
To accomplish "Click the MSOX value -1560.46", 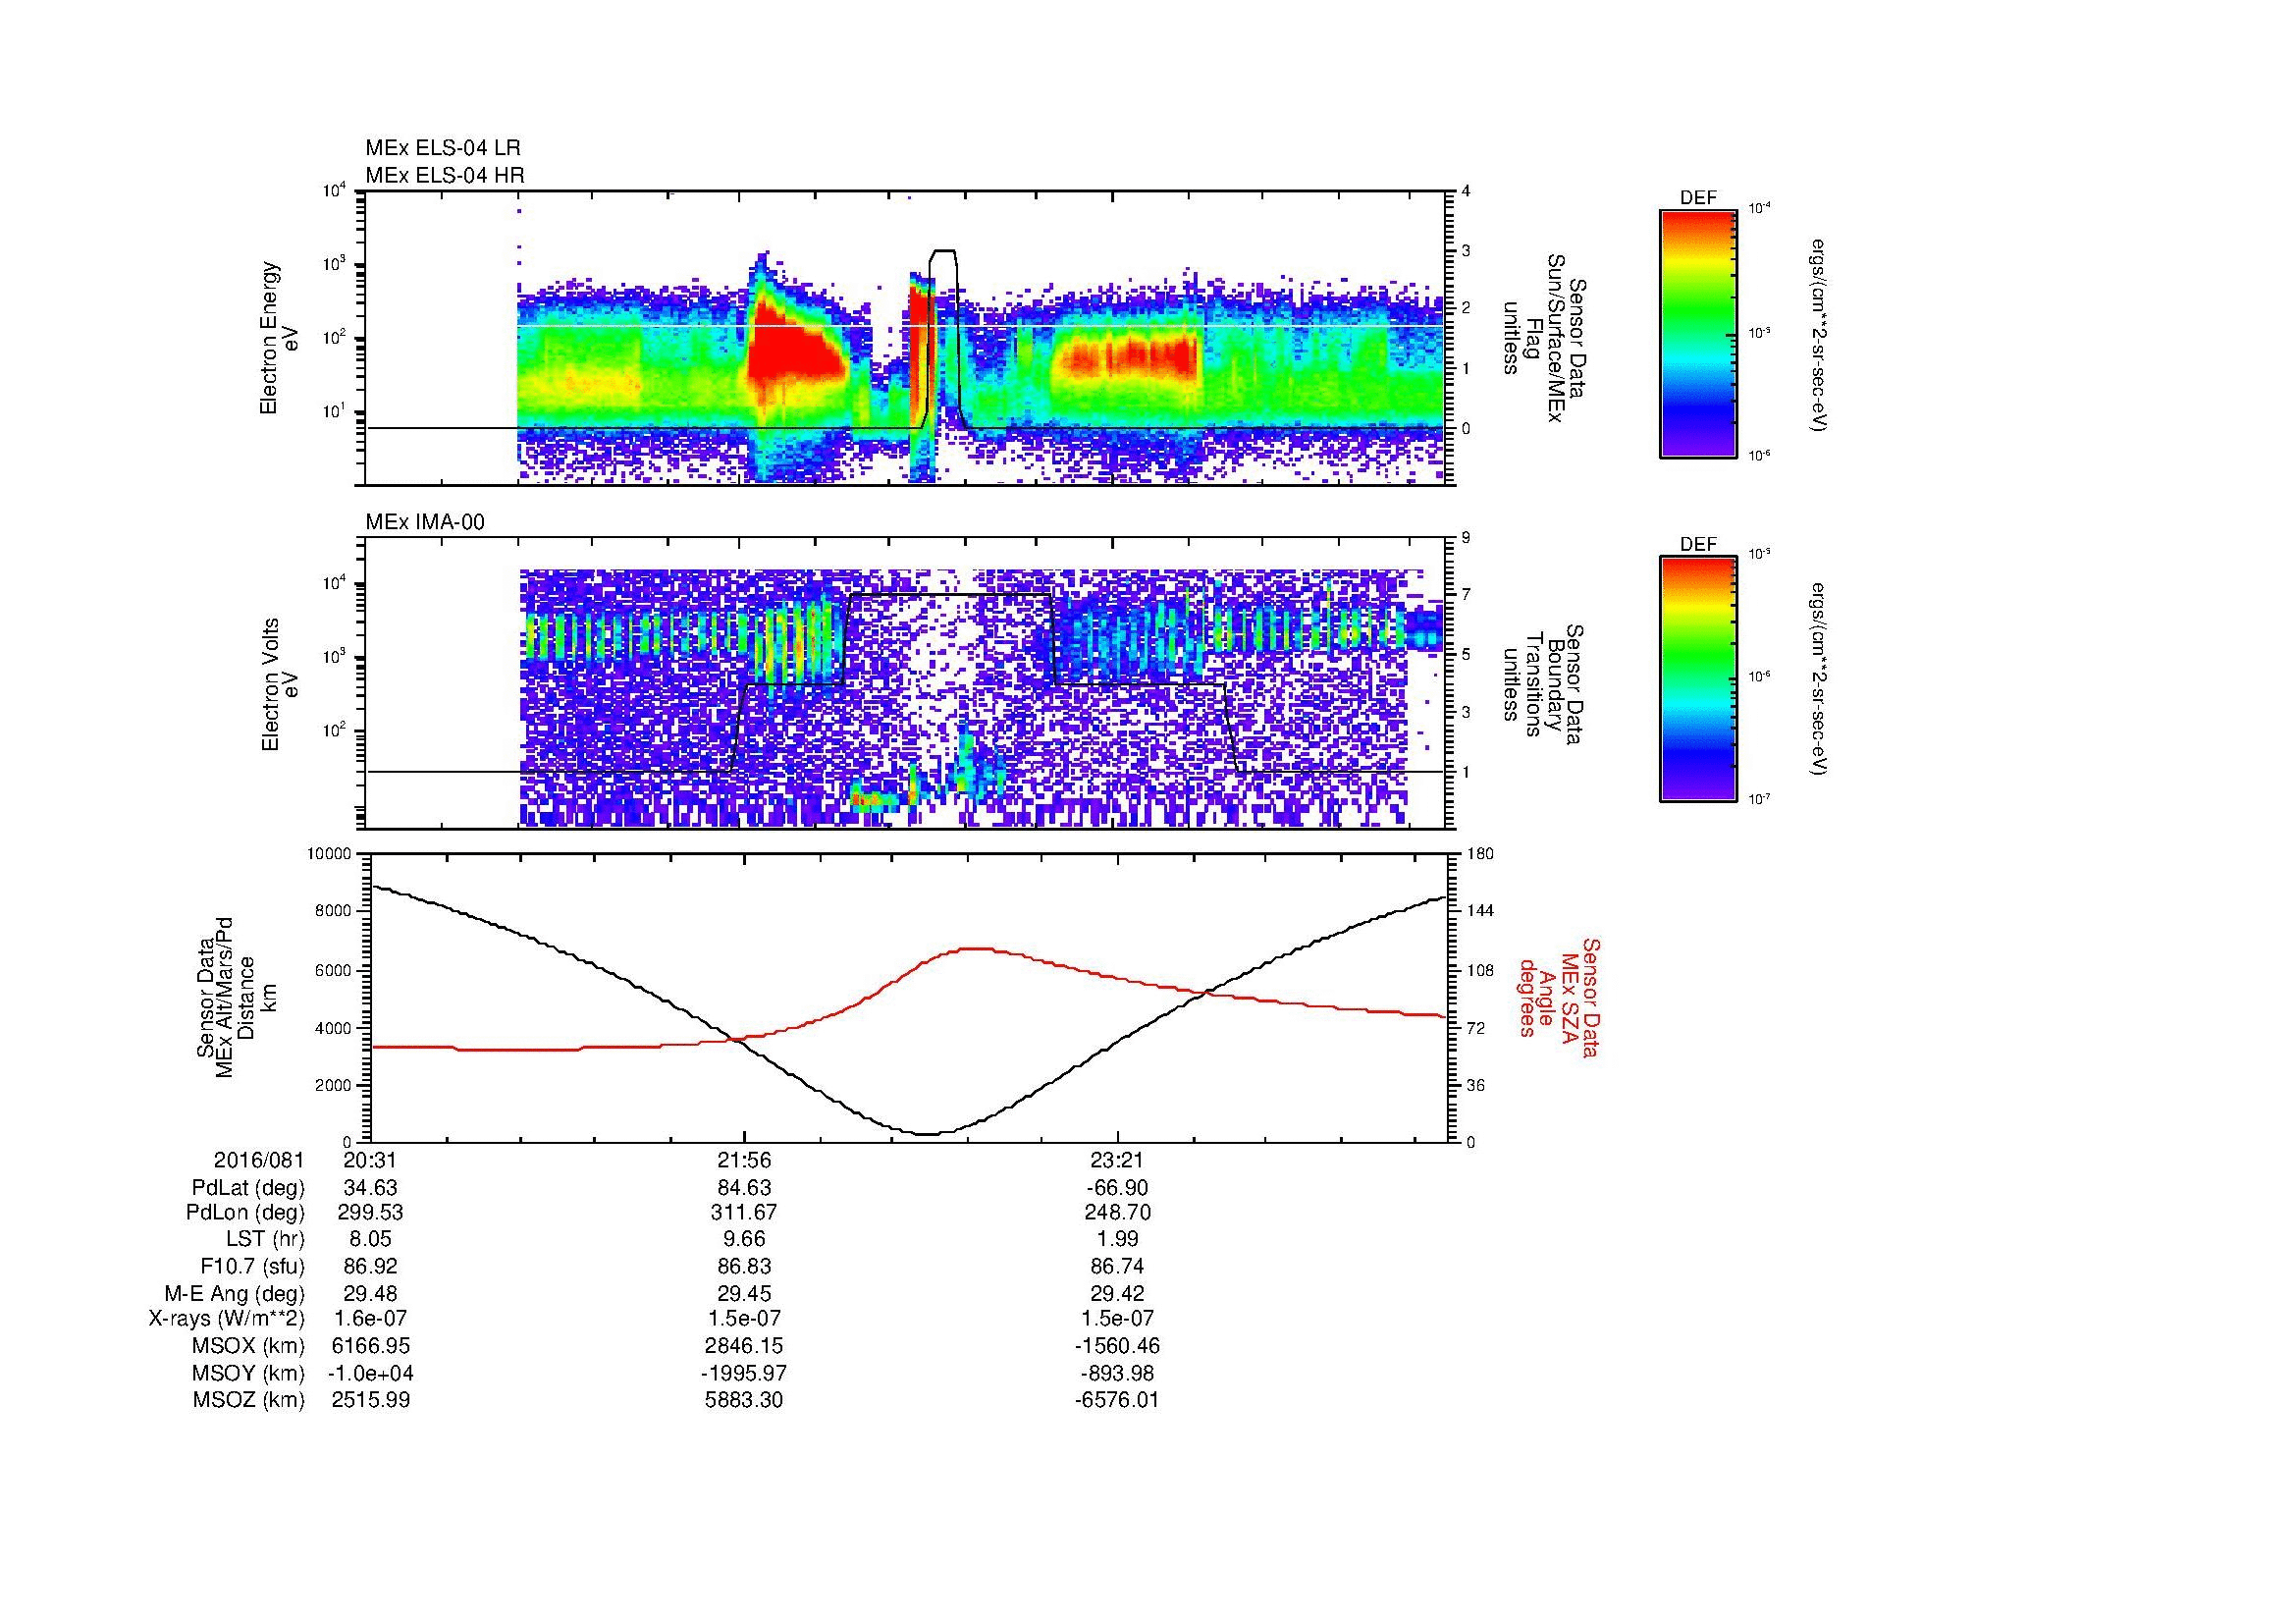I will (x=1116, y=1346).
